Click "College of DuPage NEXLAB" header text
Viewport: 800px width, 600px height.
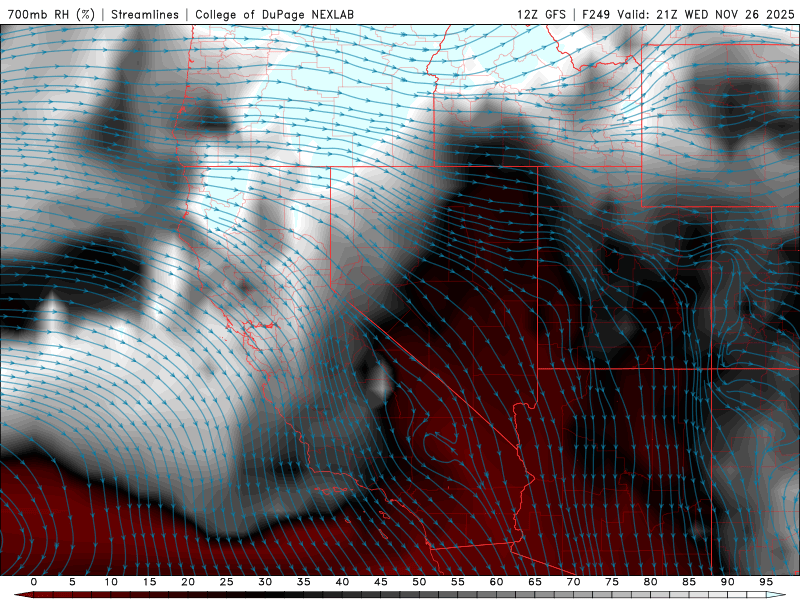274,14
